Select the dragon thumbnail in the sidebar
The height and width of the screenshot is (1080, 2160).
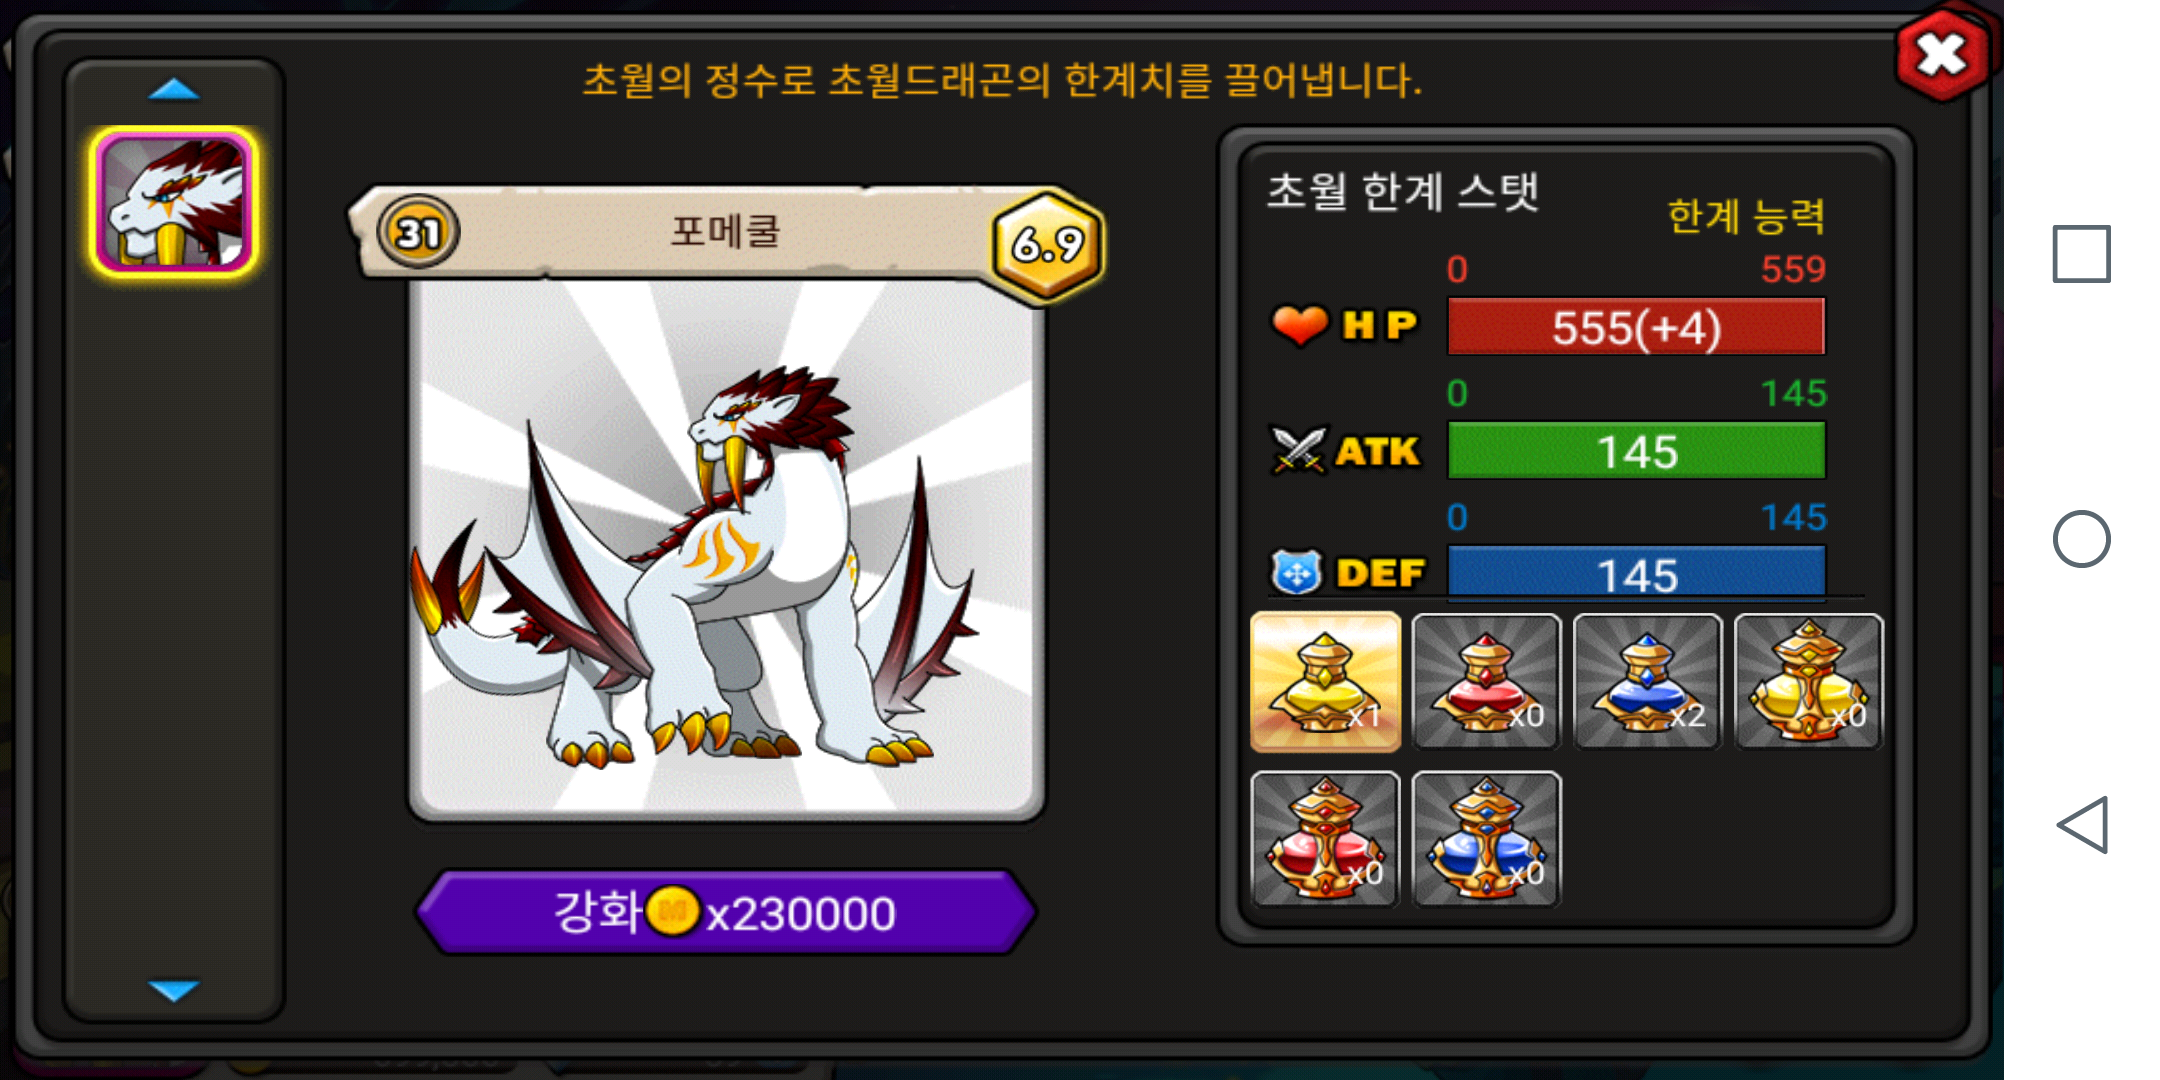pos(174,202)
